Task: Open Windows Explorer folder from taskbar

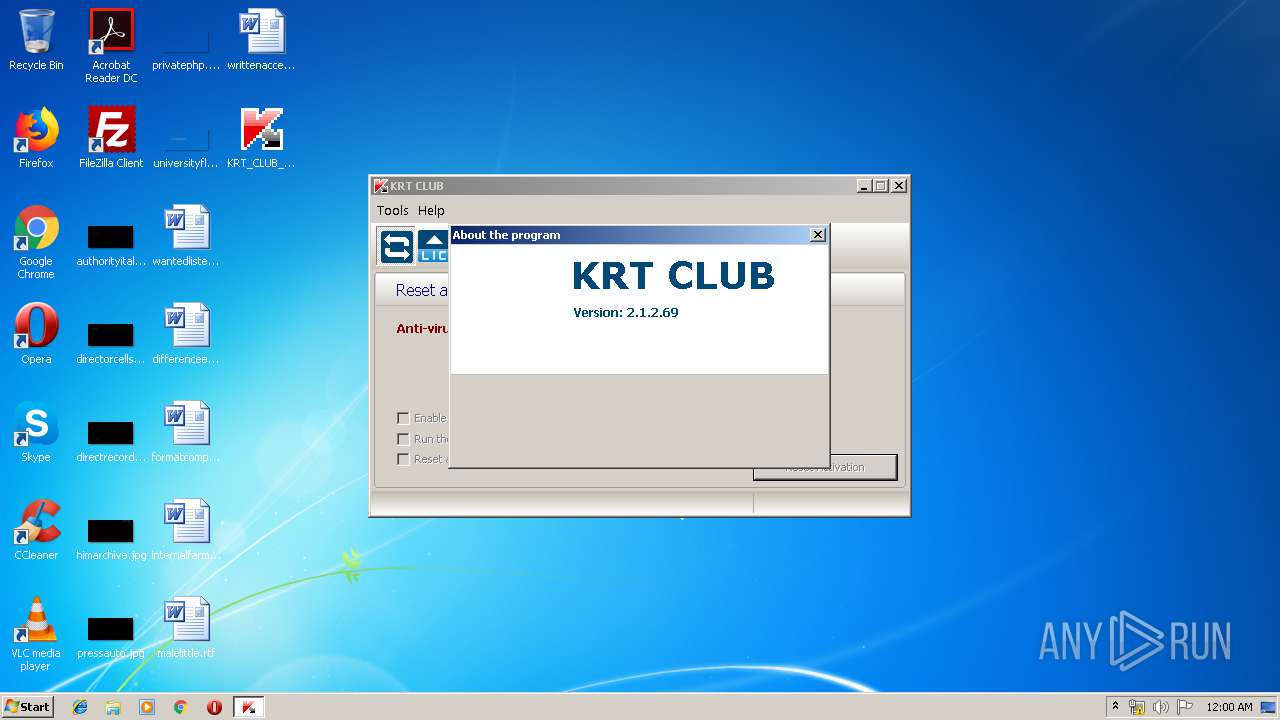Action: [113, 707]
